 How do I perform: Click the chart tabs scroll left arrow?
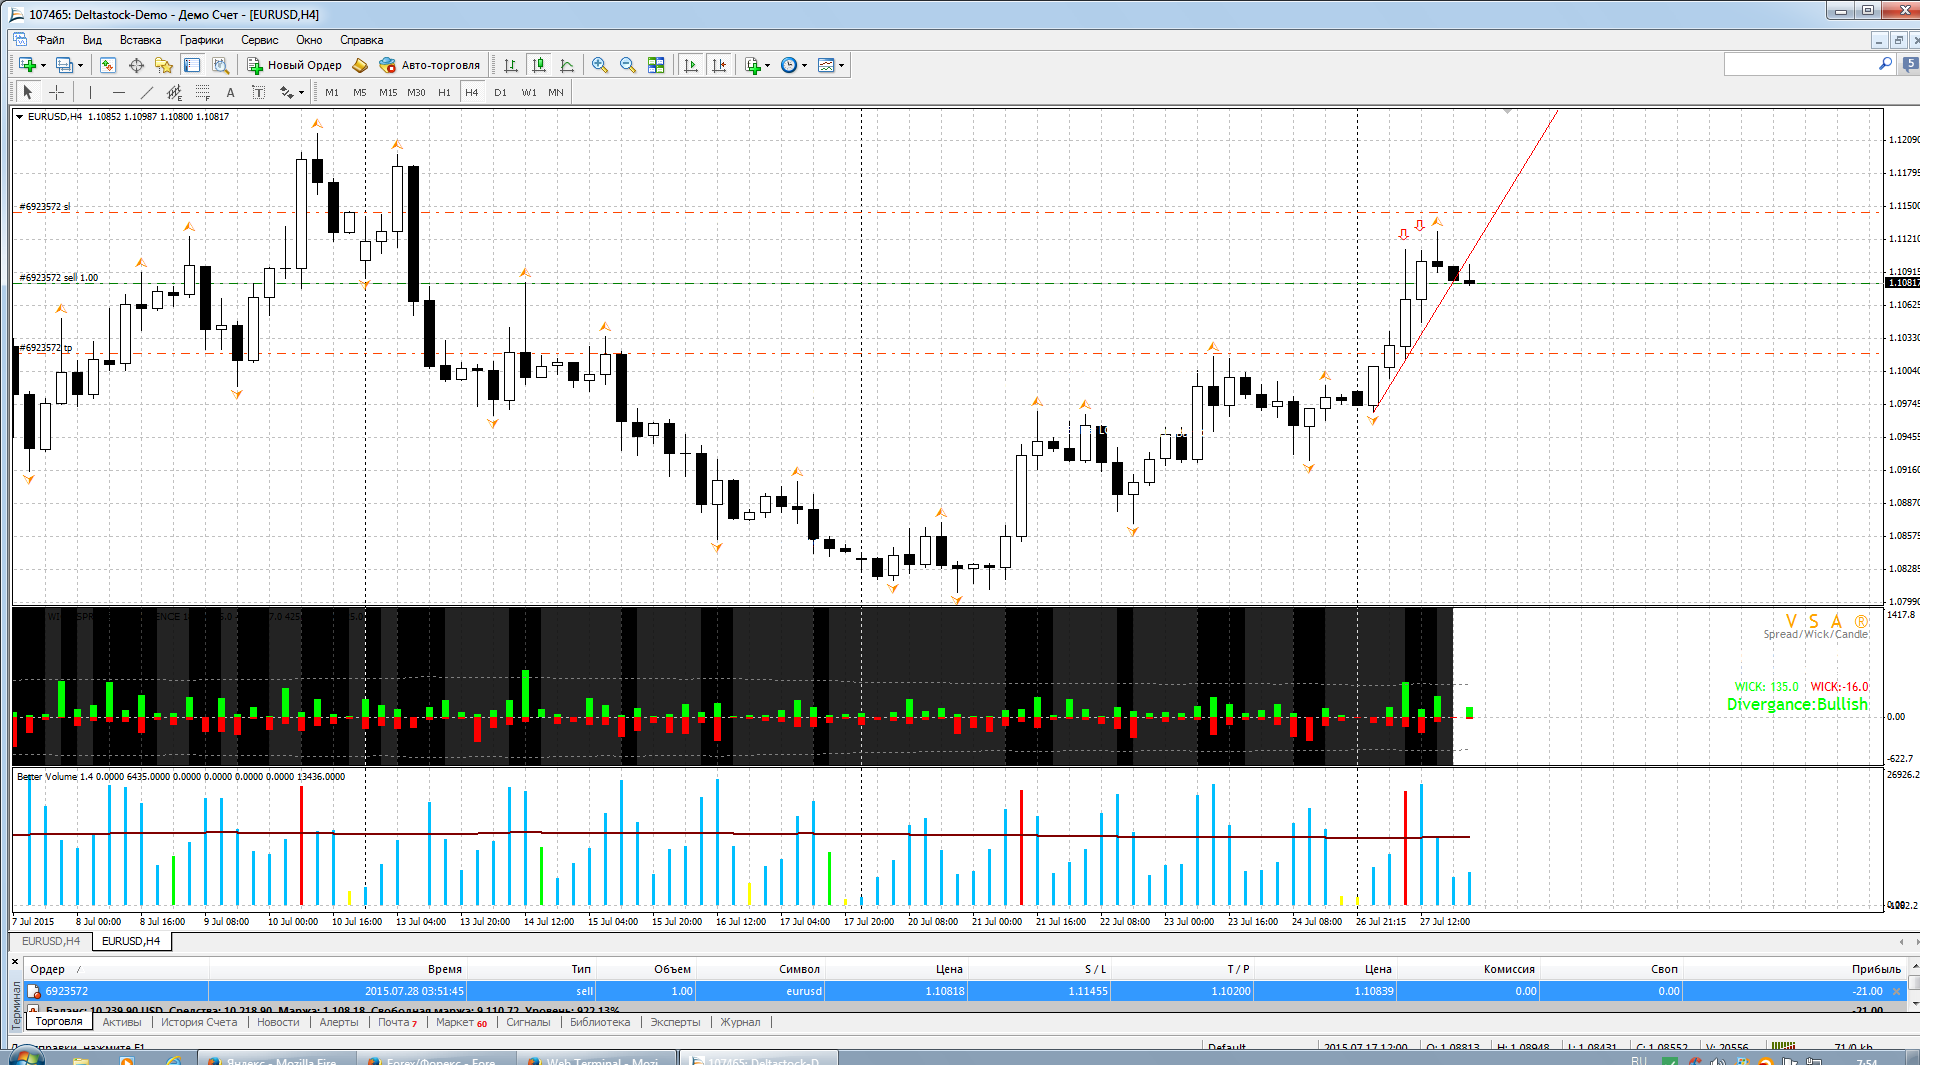pyautogui.click(x=1901, y=941)
